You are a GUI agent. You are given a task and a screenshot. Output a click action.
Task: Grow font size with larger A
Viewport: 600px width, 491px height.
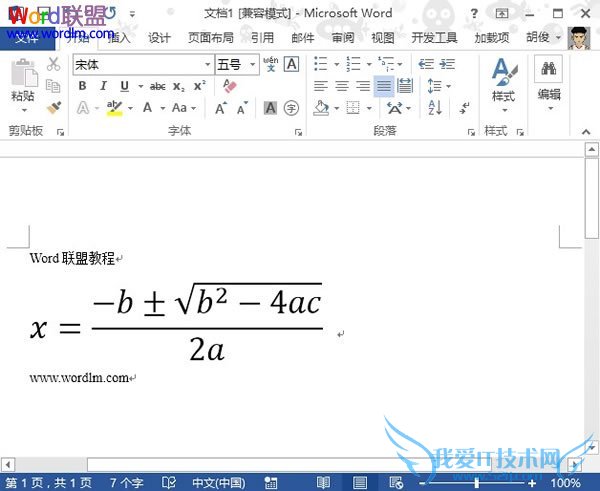[x=221, y=108]
